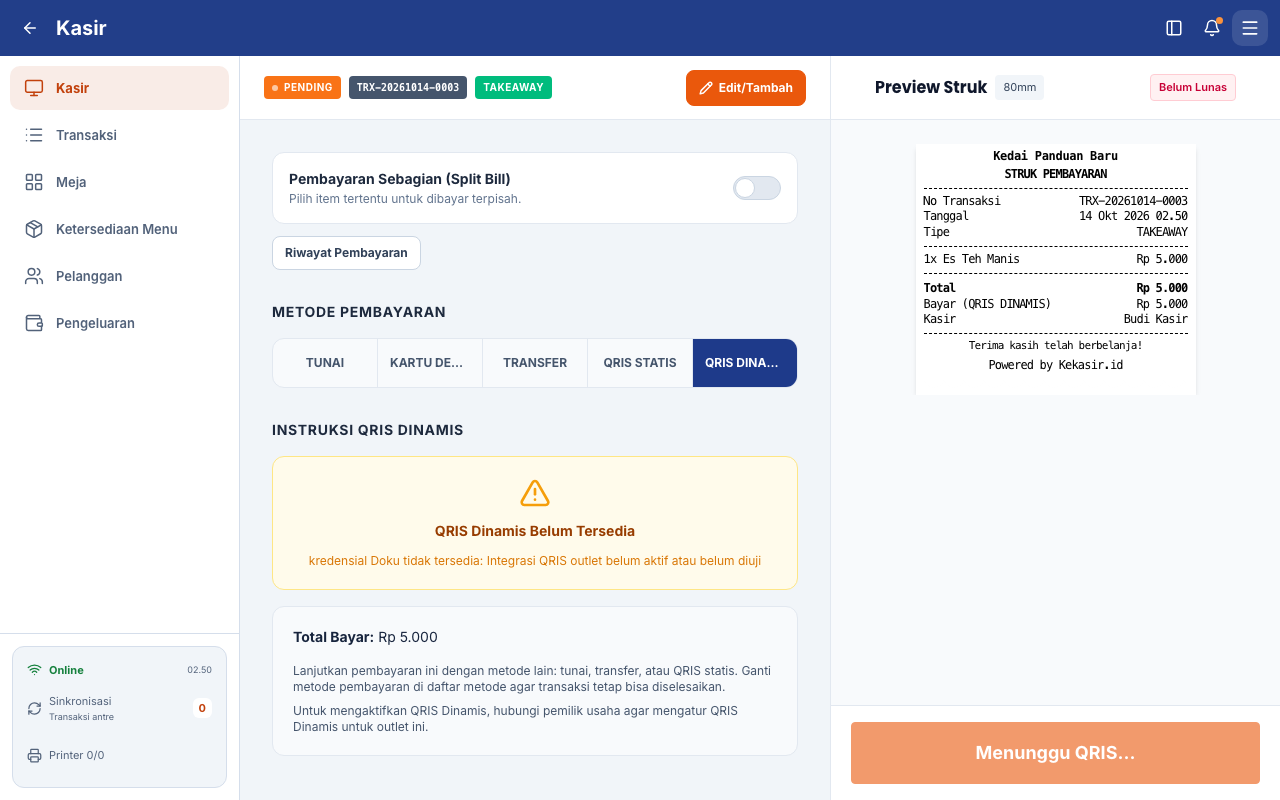Screen dimensions: 1280x800
Task: Click the Sinkronisasi refresh icon
Action: (x=34, y=708)
